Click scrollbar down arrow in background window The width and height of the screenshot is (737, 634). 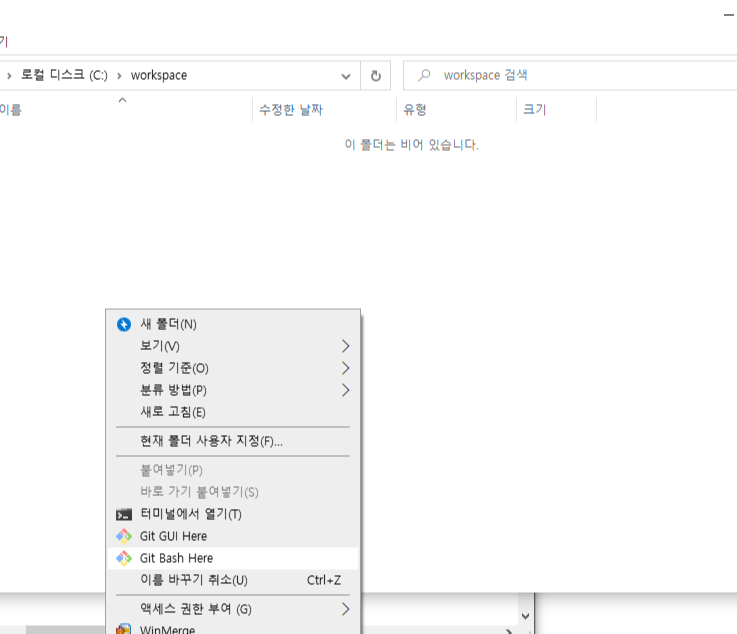[525, 616]
